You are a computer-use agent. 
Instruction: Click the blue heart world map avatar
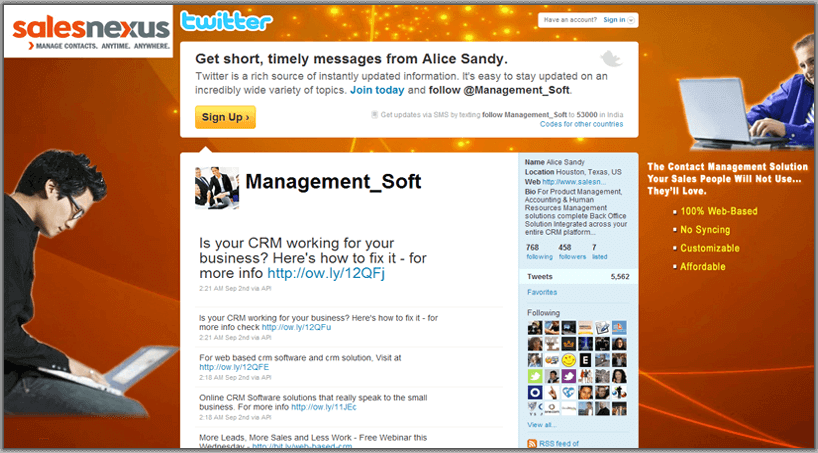pos(569,392)
